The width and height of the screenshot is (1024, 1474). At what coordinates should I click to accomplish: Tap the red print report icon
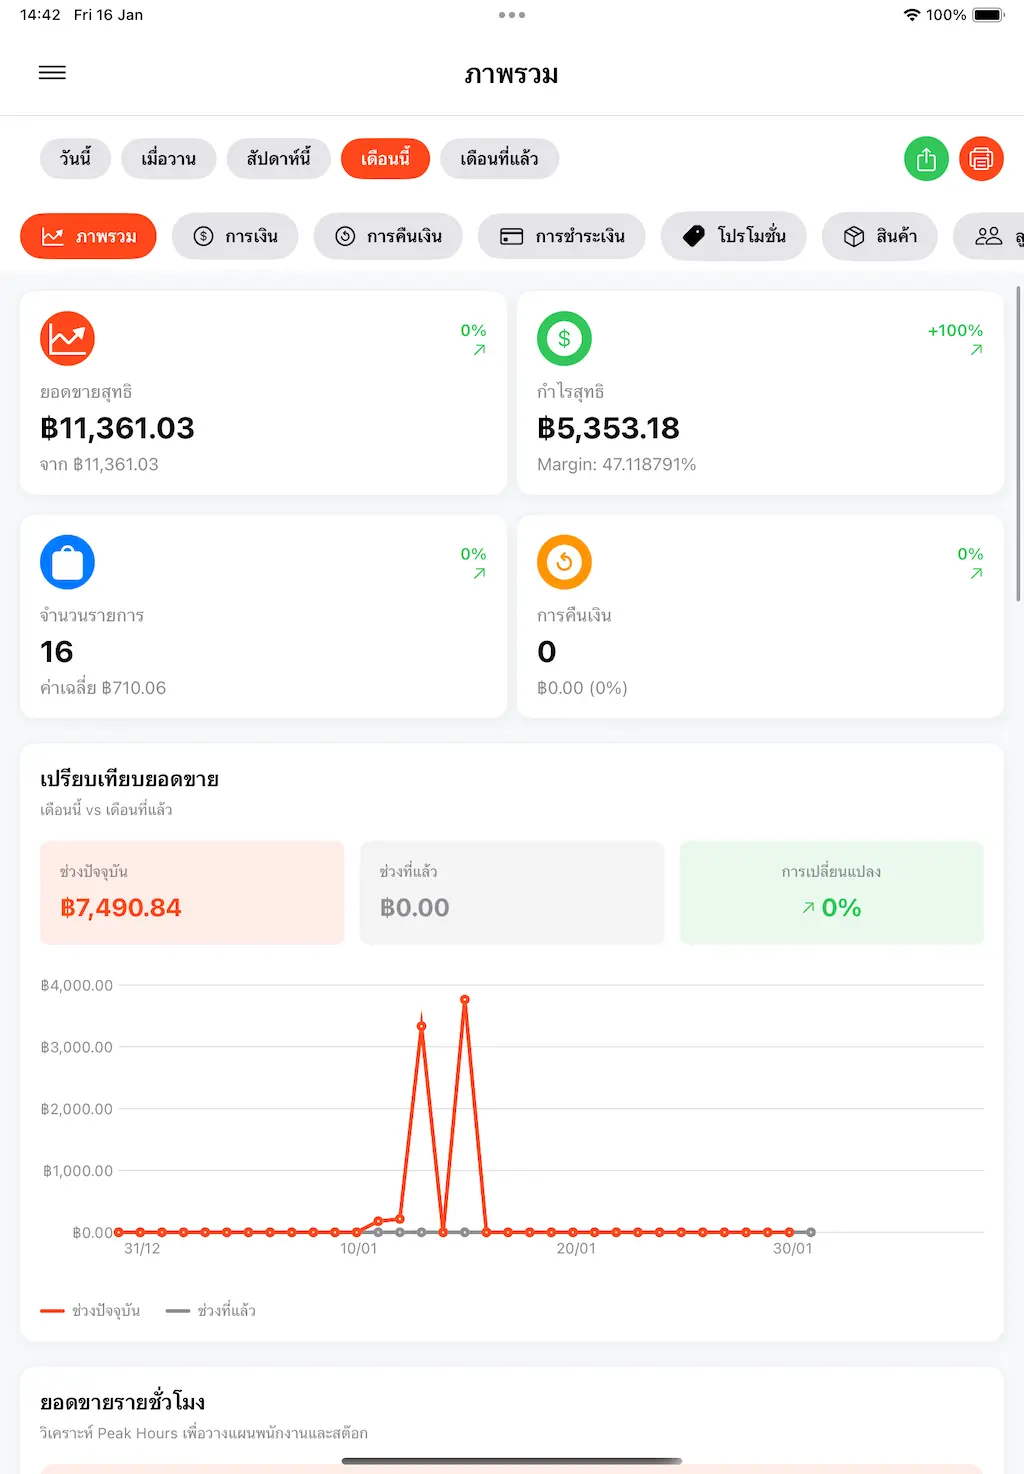(x=981, y=159)
